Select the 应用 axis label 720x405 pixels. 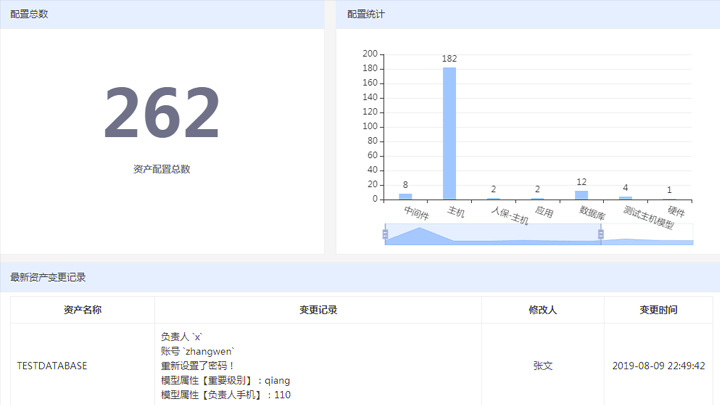click(x=544, y=212)
